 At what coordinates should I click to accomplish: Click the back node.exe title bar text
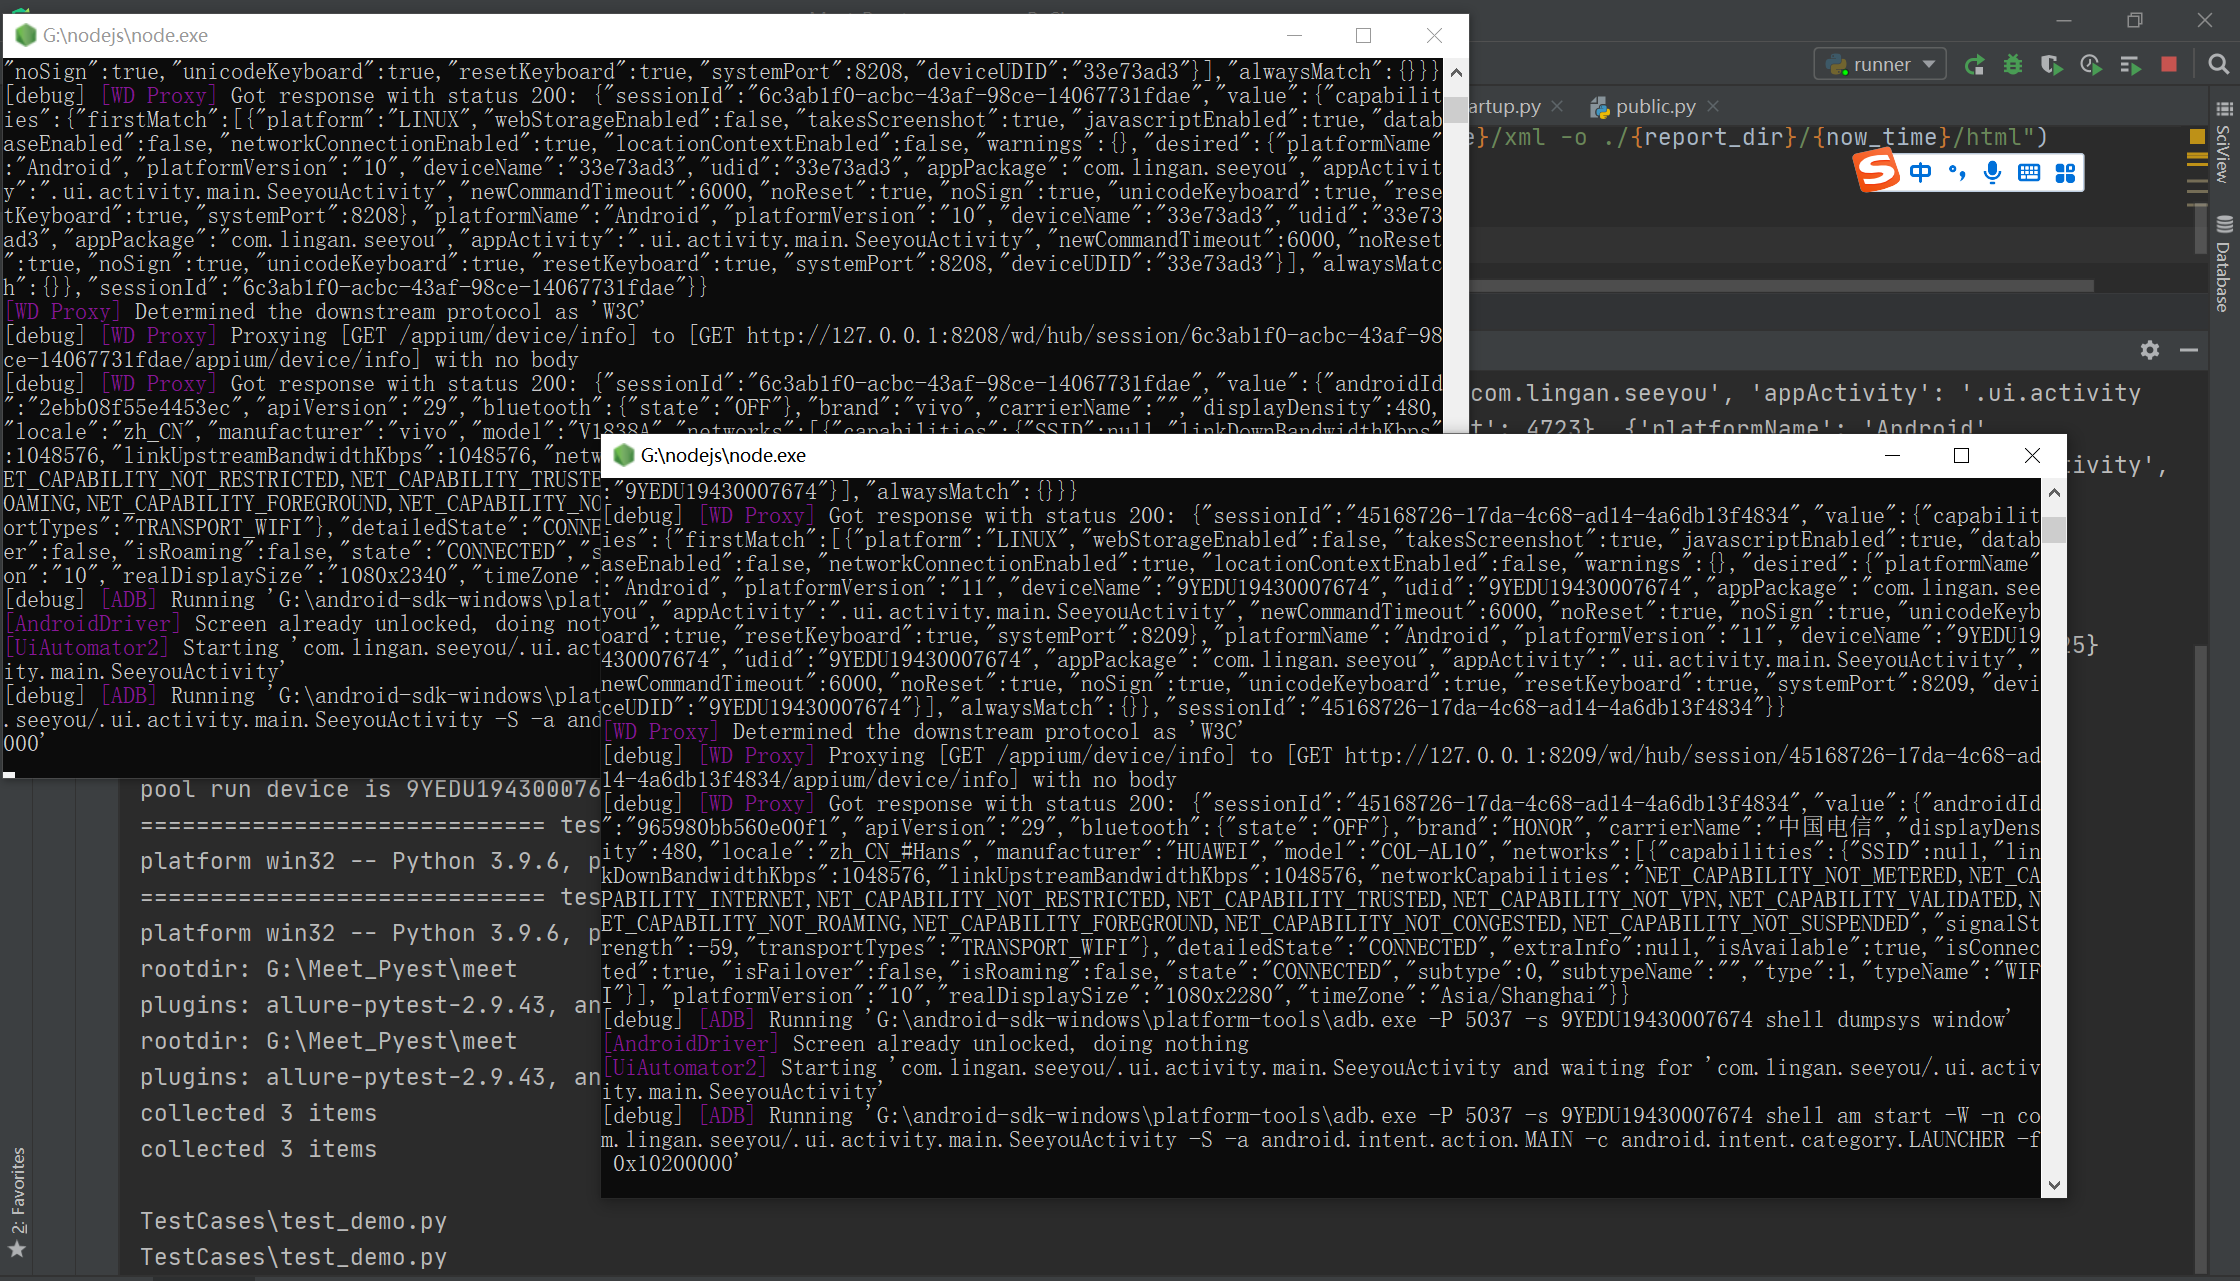click(125, 35)
